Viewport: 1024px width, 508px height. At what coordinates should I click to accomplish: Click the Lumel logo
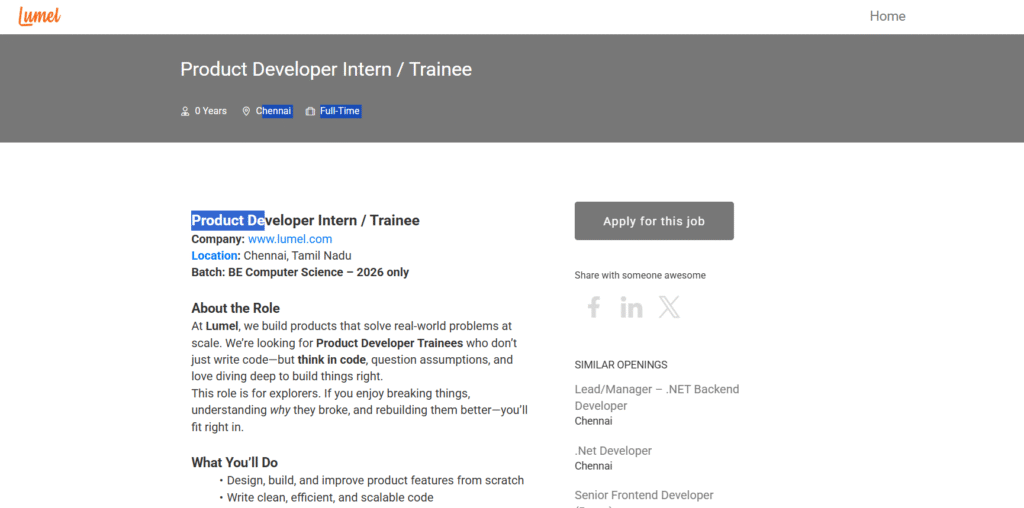(39, 16)
